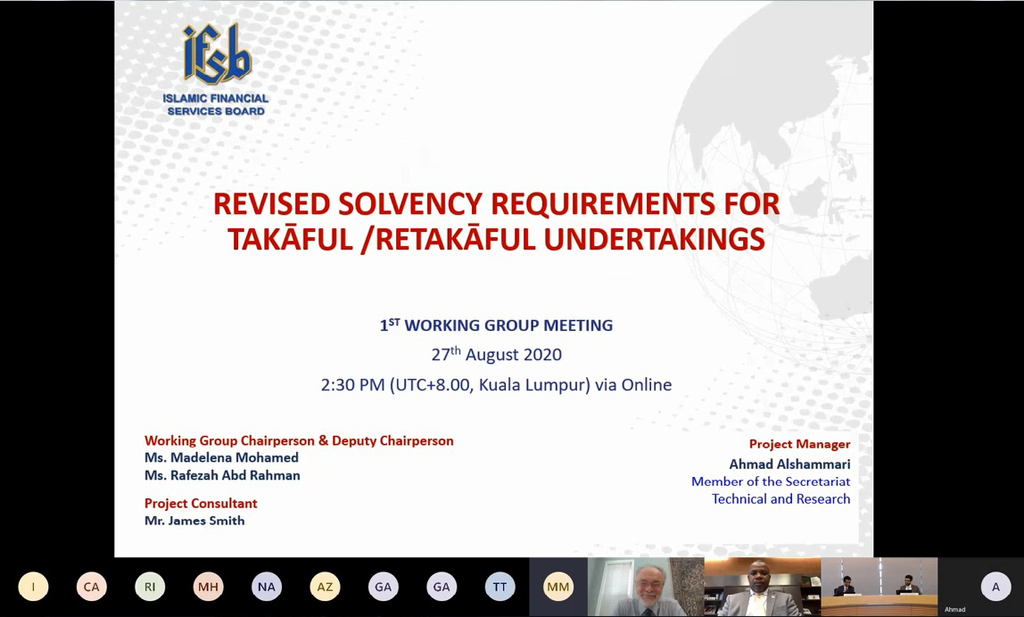Open the video of the white-haired man with glasses
The width and height of the screenshot is (1024, 617).
pyautogui.click(x=646, y=587)
